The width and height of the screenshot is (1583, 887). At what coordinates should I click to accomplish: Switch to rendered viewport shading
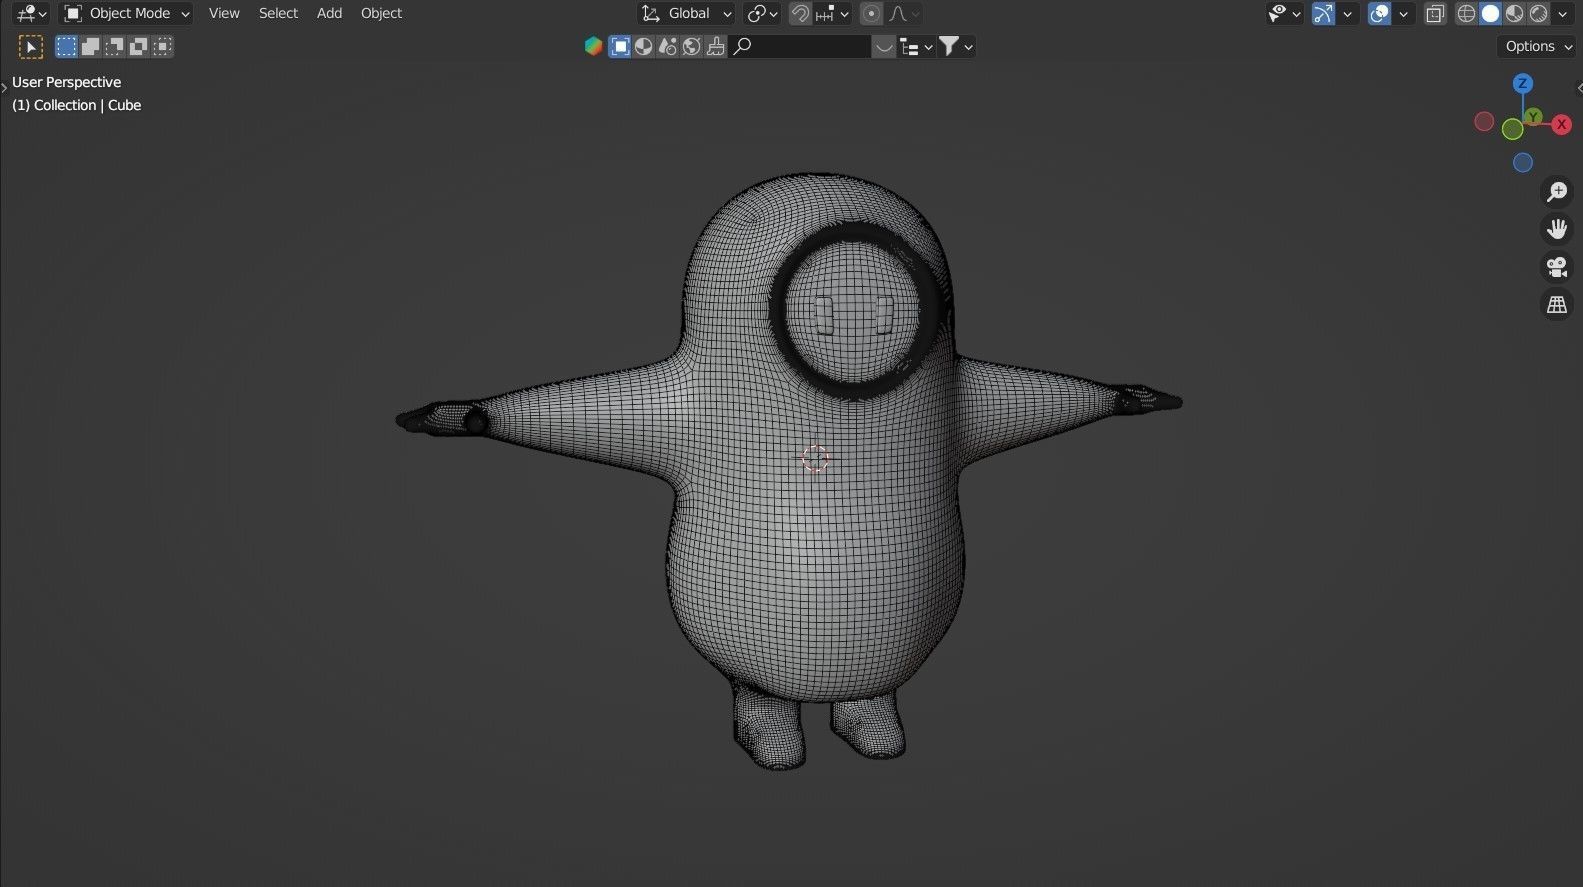1538,13
